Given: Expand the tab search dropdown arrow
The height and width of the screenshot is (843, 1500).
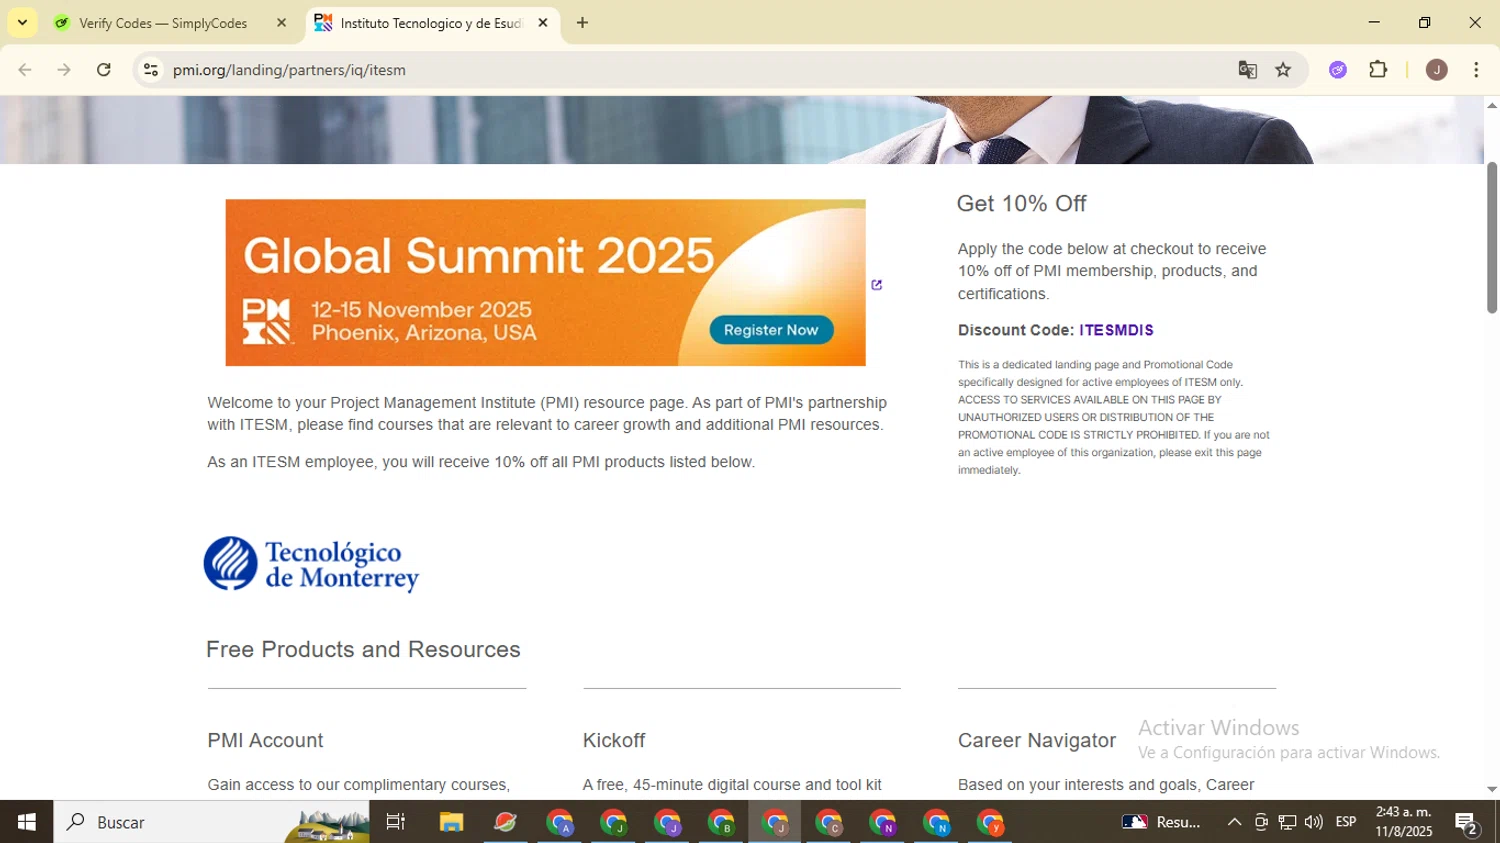Looking at the screenshot, I should click(x=22, y=22).
